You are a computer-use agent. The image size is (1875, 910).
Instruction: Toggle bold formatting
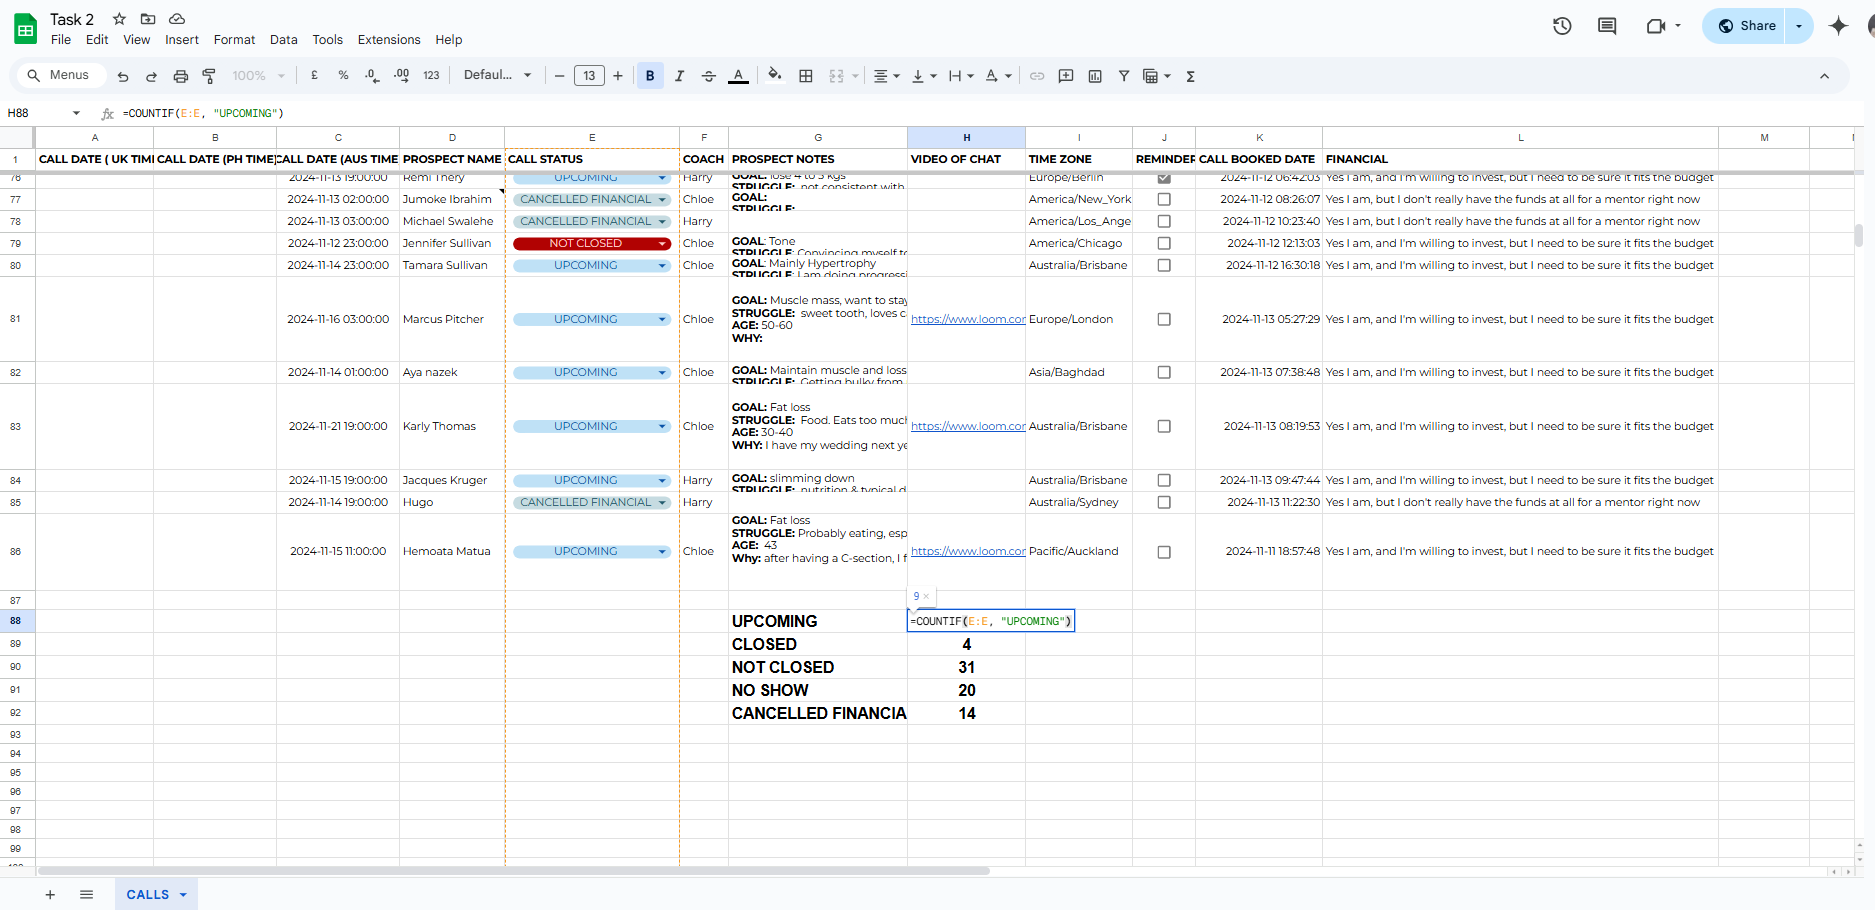[x=650, y=76]
